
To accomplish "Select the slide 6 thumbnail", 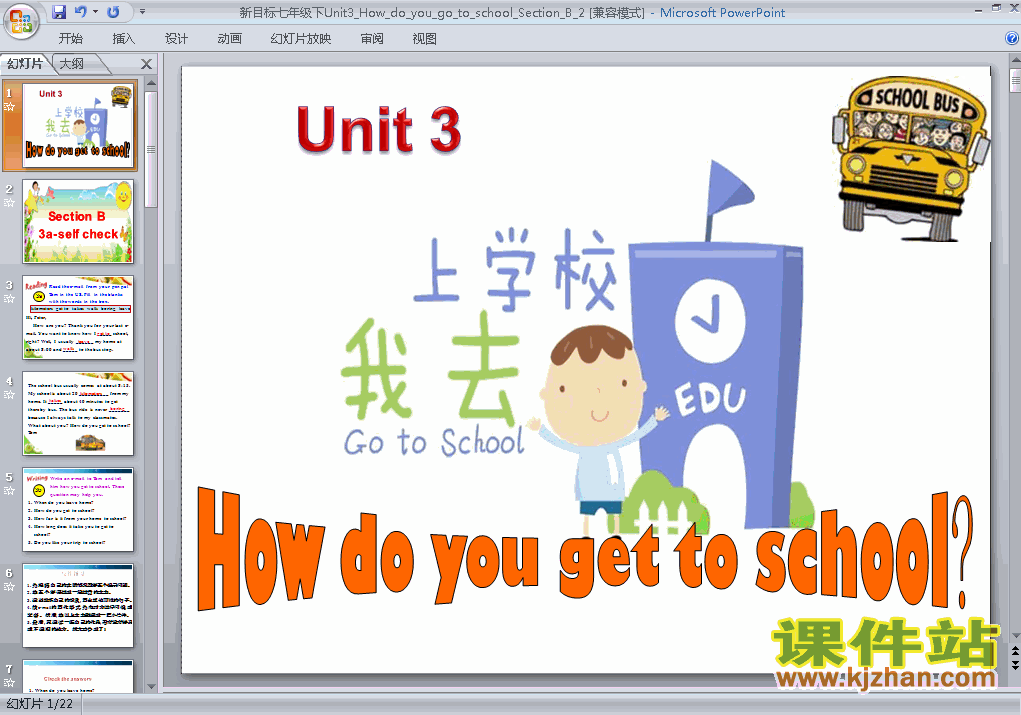I will coord(77,606).
